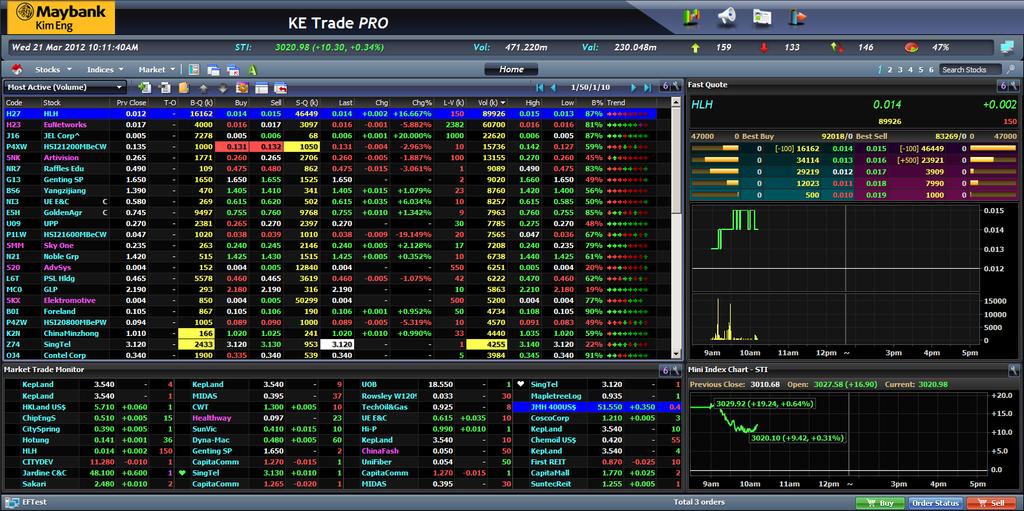Image resolution: width=1024 pixels, height=511 pixels.
Task: Expand the Indices menu
Action: coord(105,69)
